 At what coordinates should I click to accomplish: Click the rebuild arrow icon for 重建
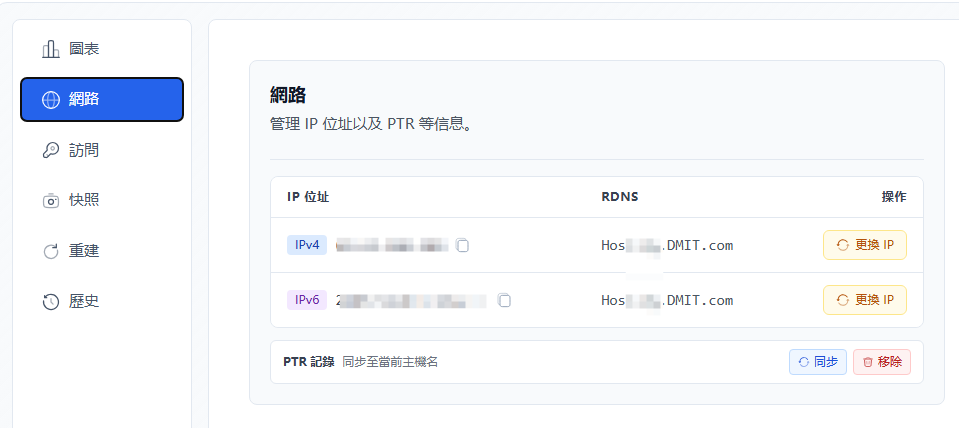(50, 251)
